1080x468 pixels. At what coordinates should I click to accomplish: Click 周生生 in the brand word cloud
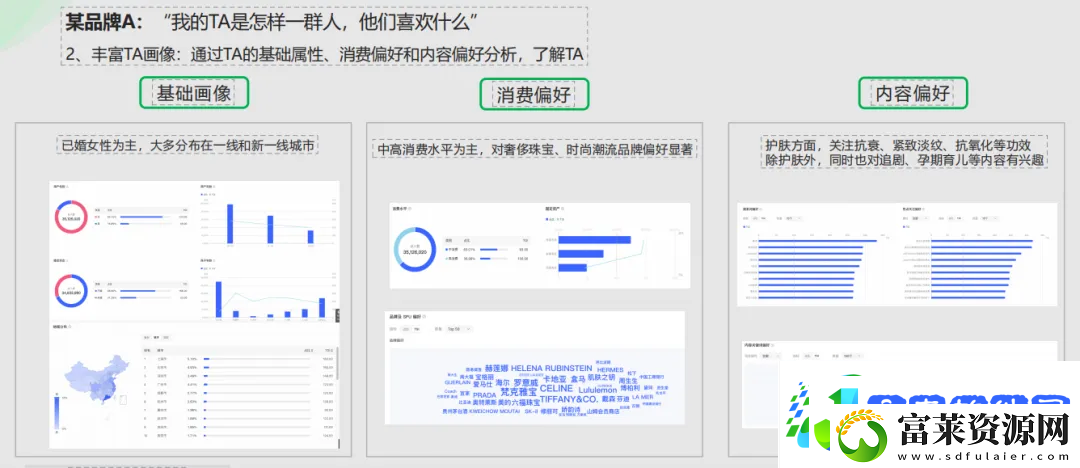click(x=630, y=380)
